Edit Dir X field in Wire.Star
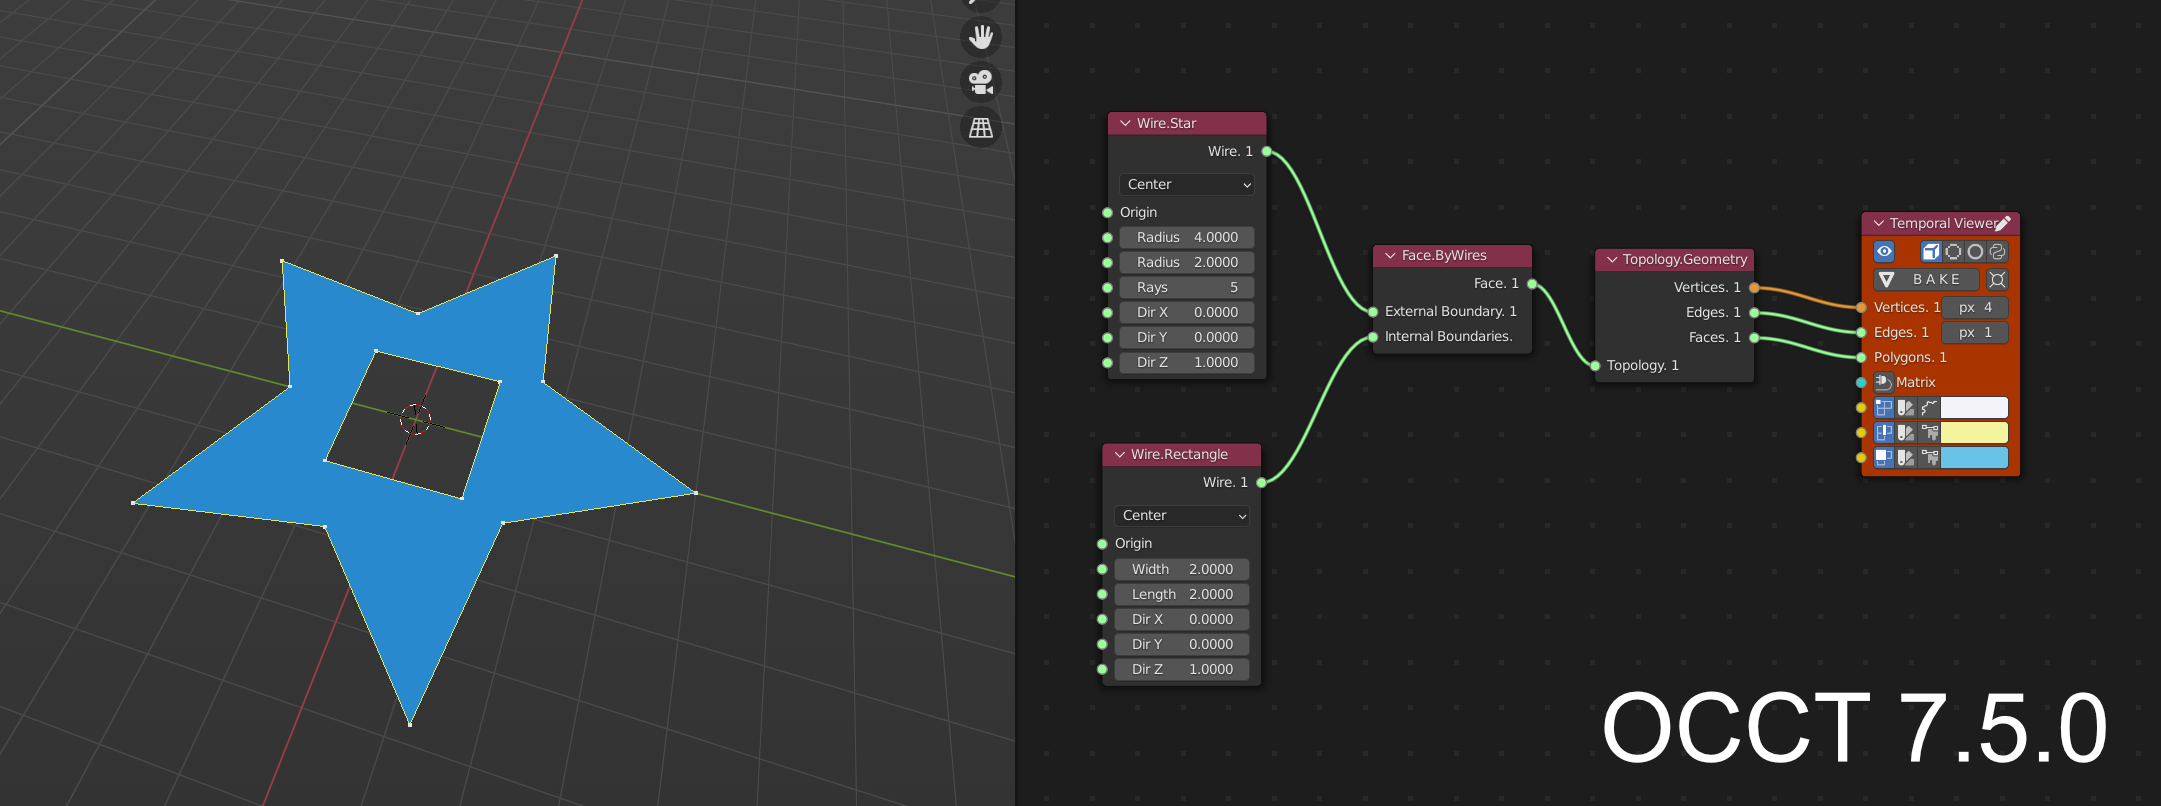The width and height of the screenshot is (2161, 806). tap(1187, 312)
